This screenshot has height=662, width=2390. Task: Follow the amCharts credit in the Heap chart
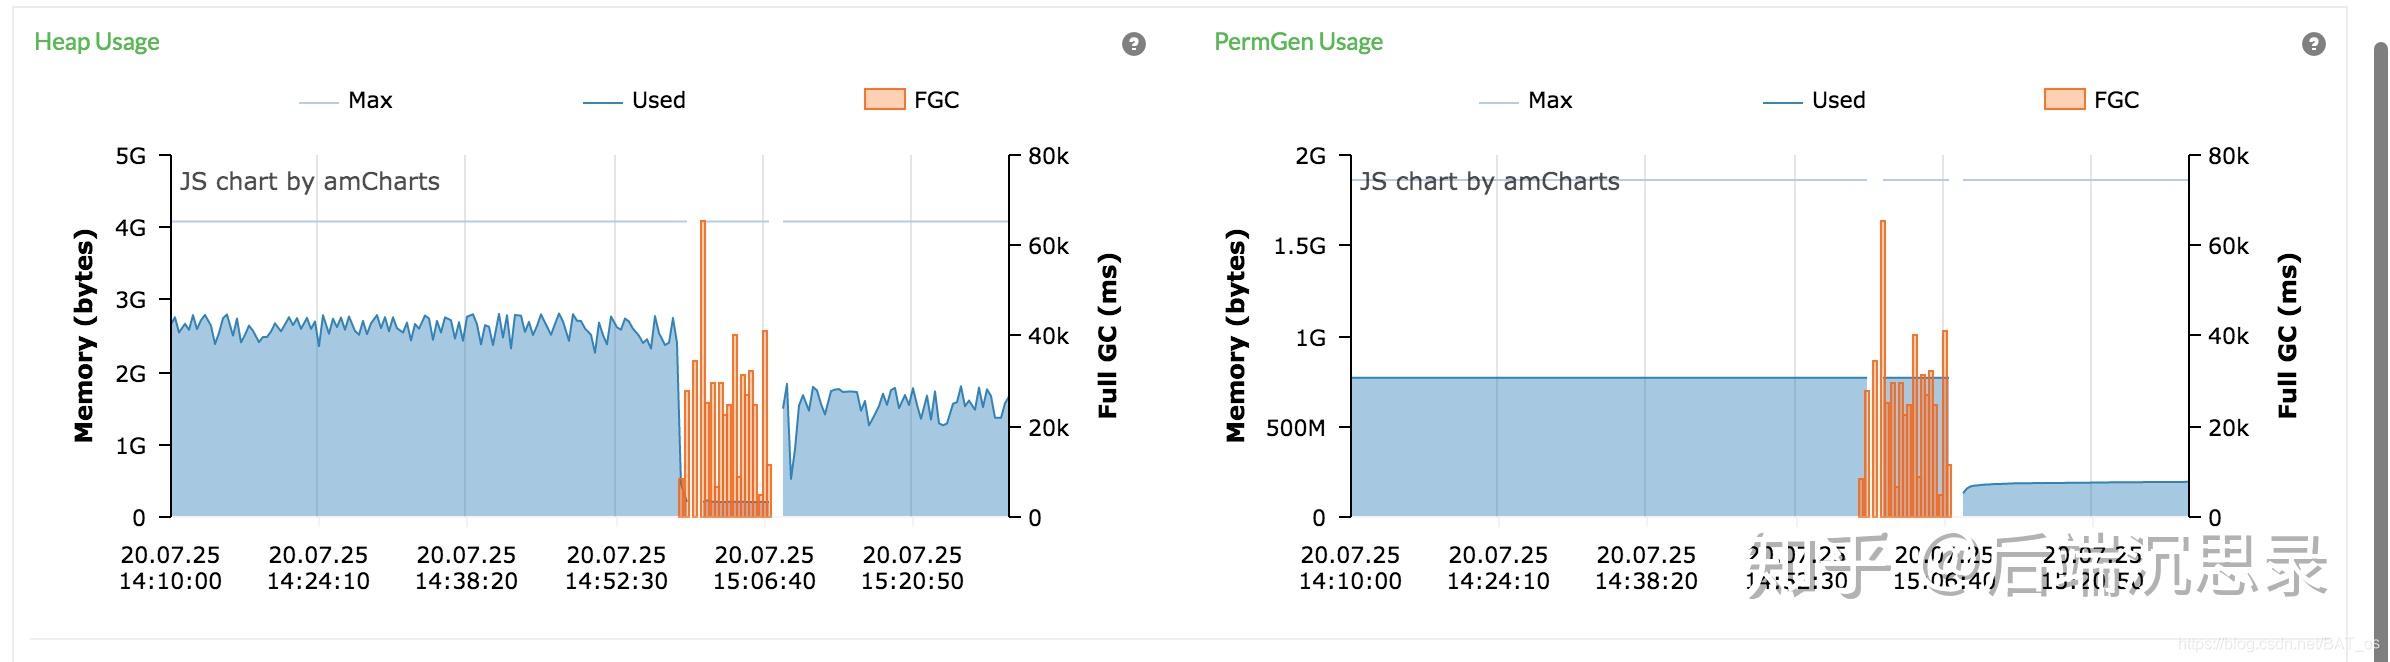pos(310,181)
